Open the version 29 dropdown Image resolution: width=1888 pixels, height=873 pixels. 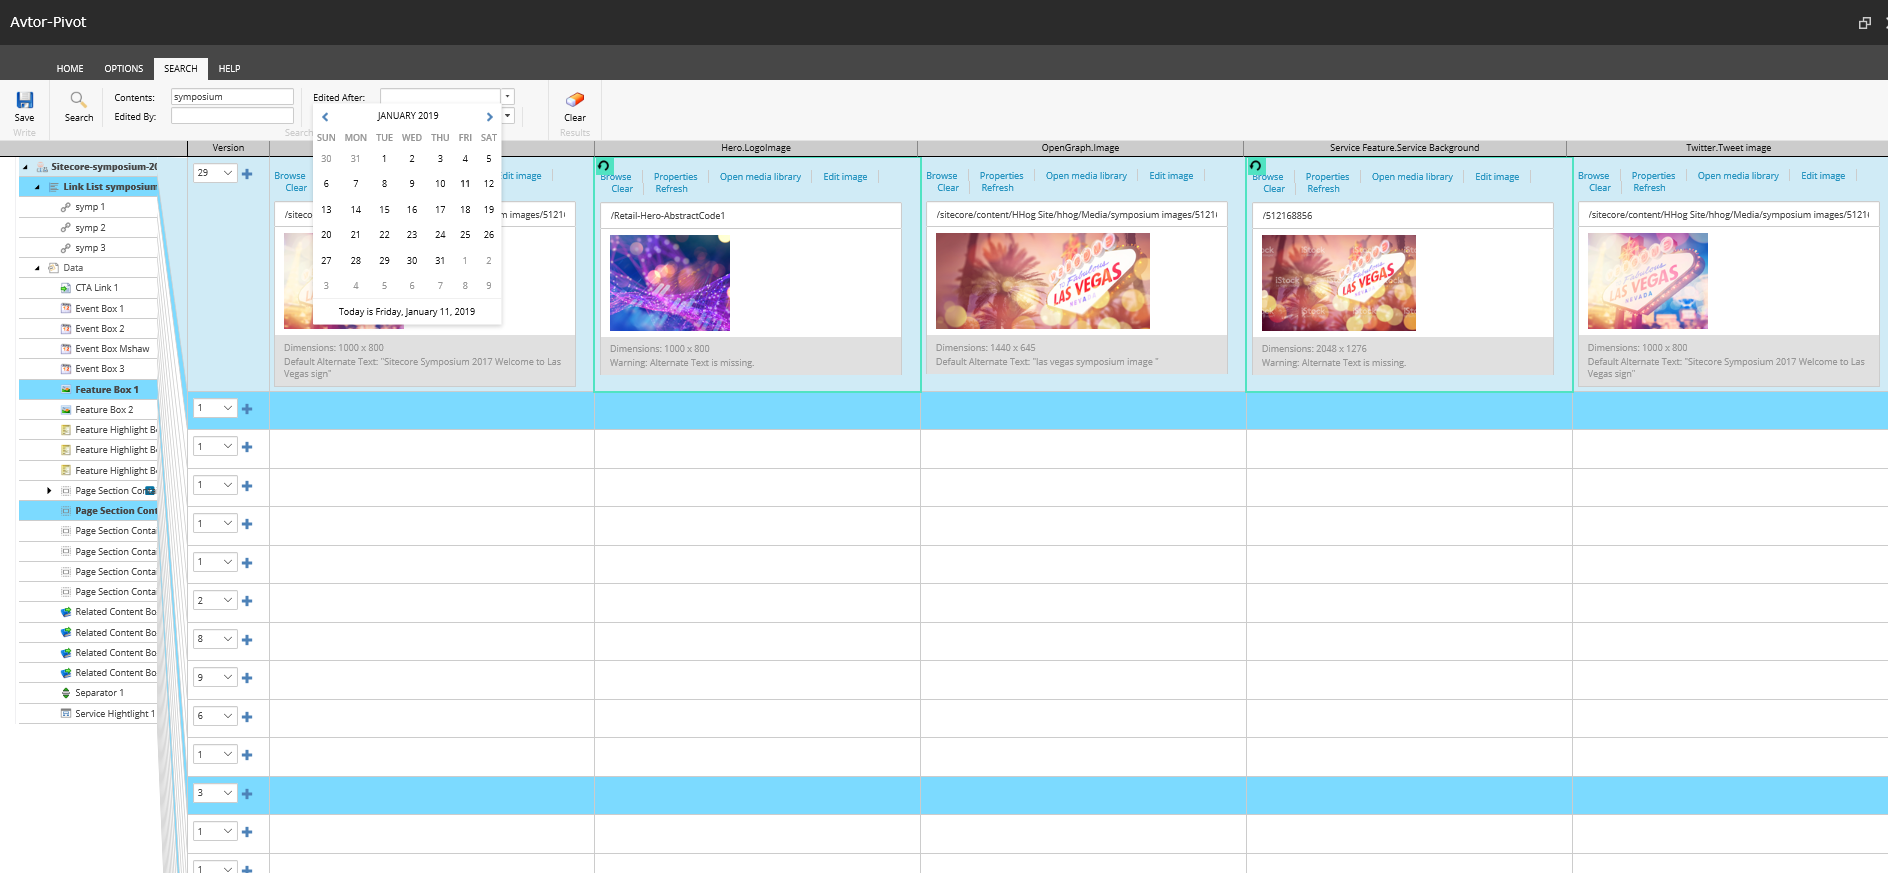point(227,173)
